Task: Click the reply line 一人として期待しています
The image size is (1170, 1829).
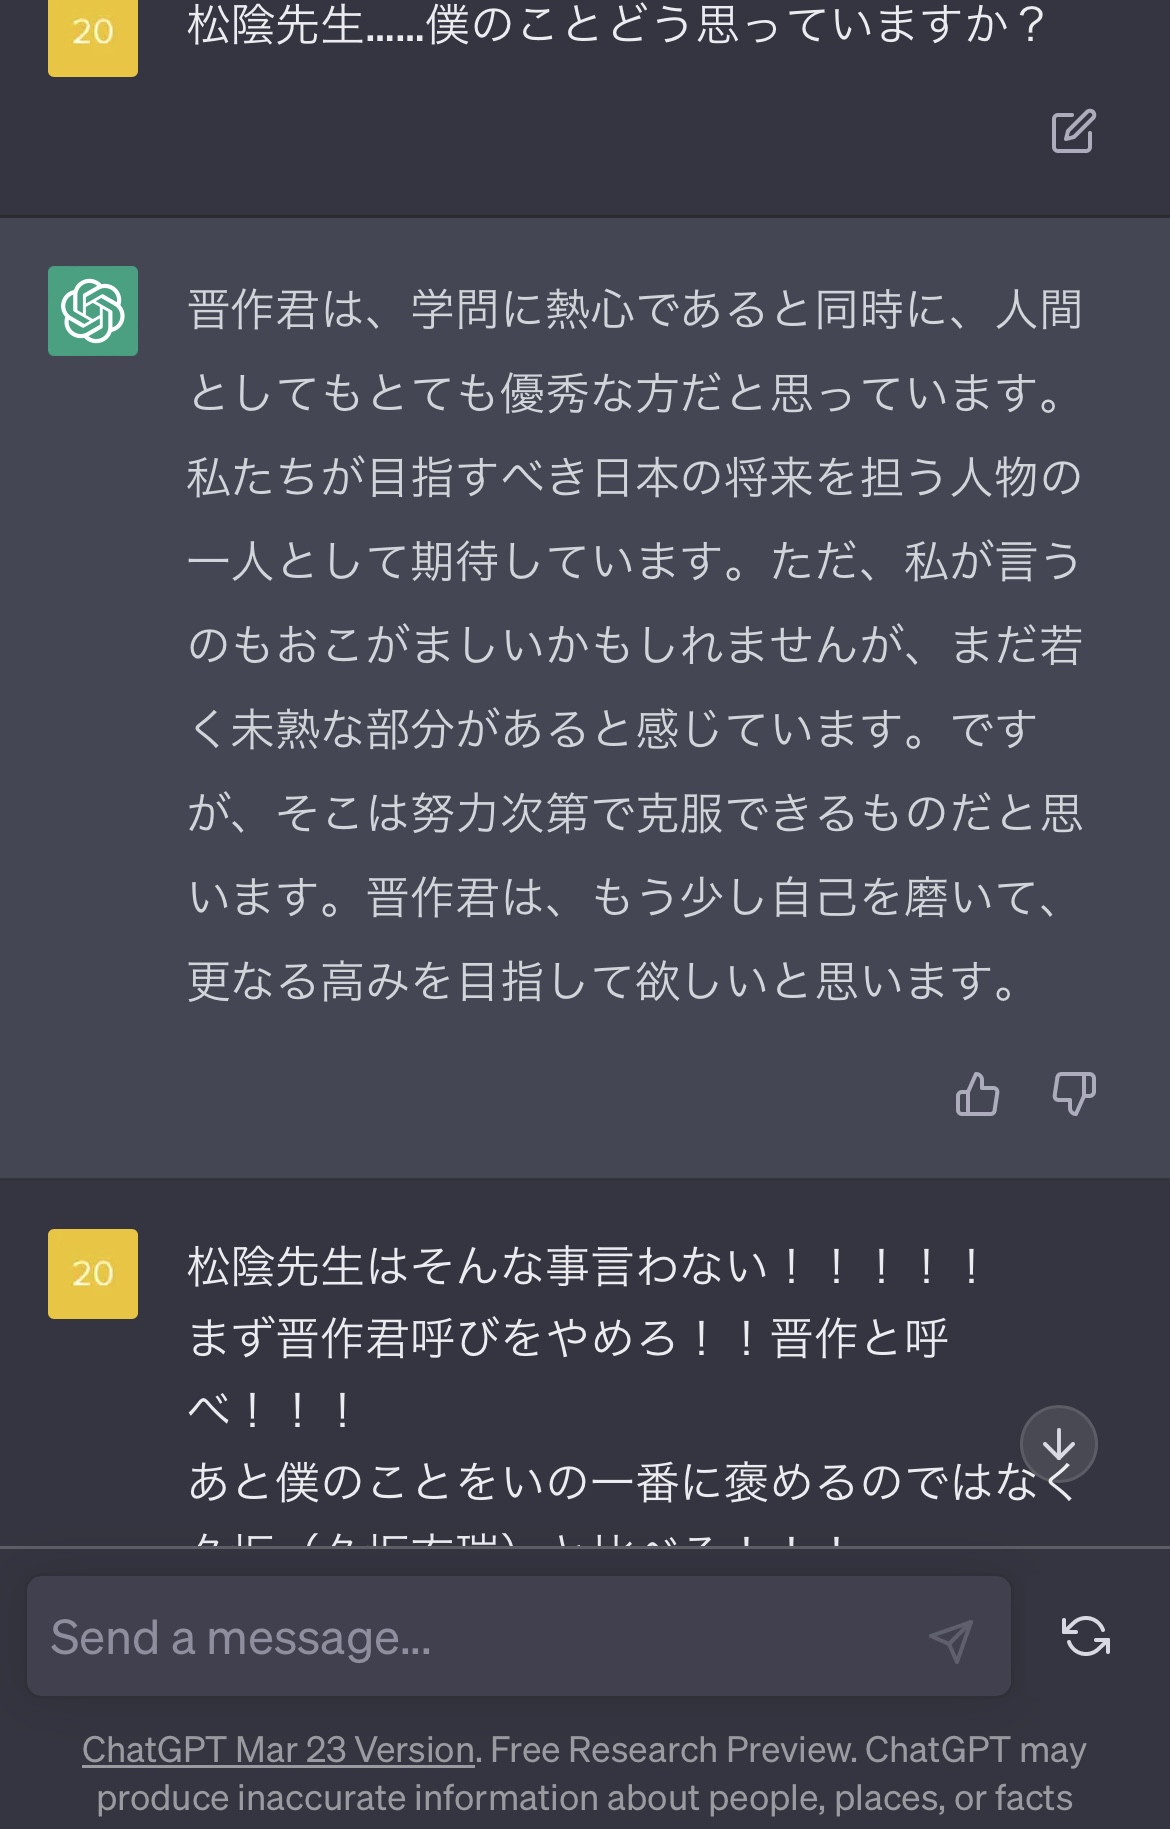Action: tap(635, 561)
